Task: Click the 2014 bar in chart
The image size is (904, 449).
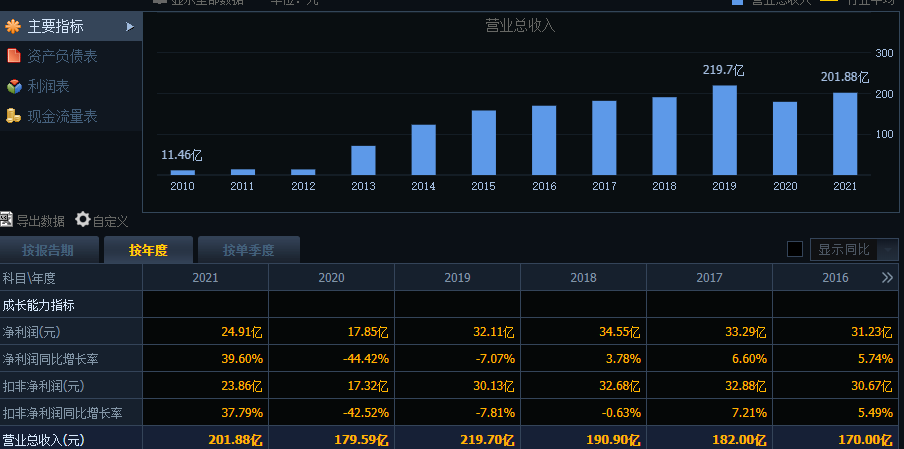Action: (424, 150)
